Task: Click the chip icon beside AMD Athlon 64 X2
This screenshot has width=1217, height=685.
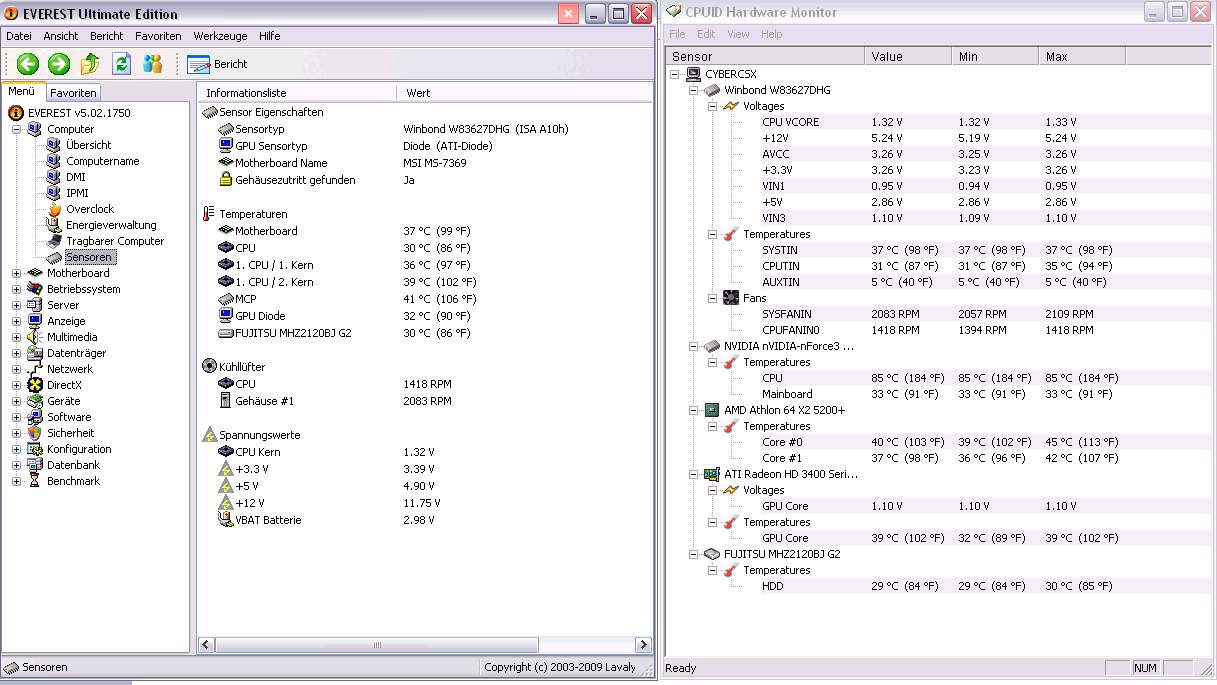Action: point(712,410)
